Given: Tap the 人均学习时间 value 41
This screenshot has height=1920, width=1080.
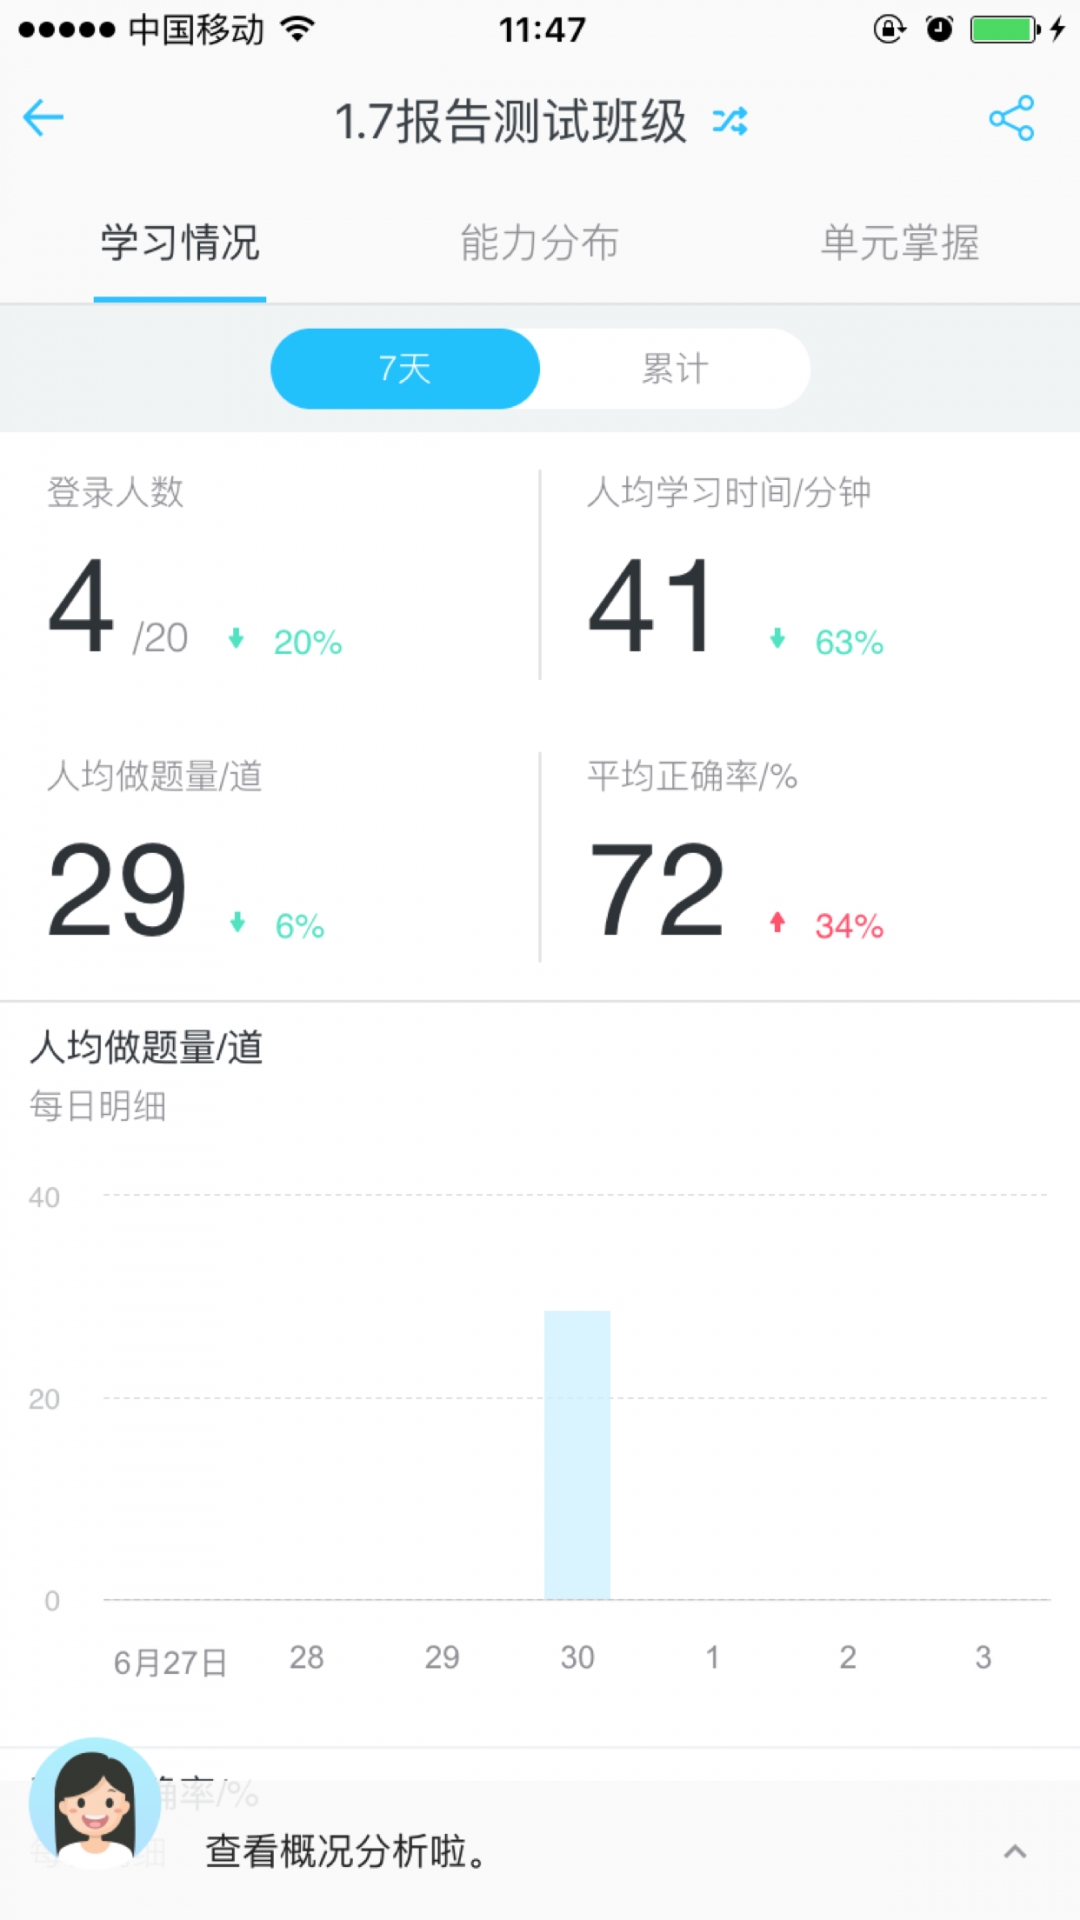Looking at the screenshot, I should click(x=651, y=605).
